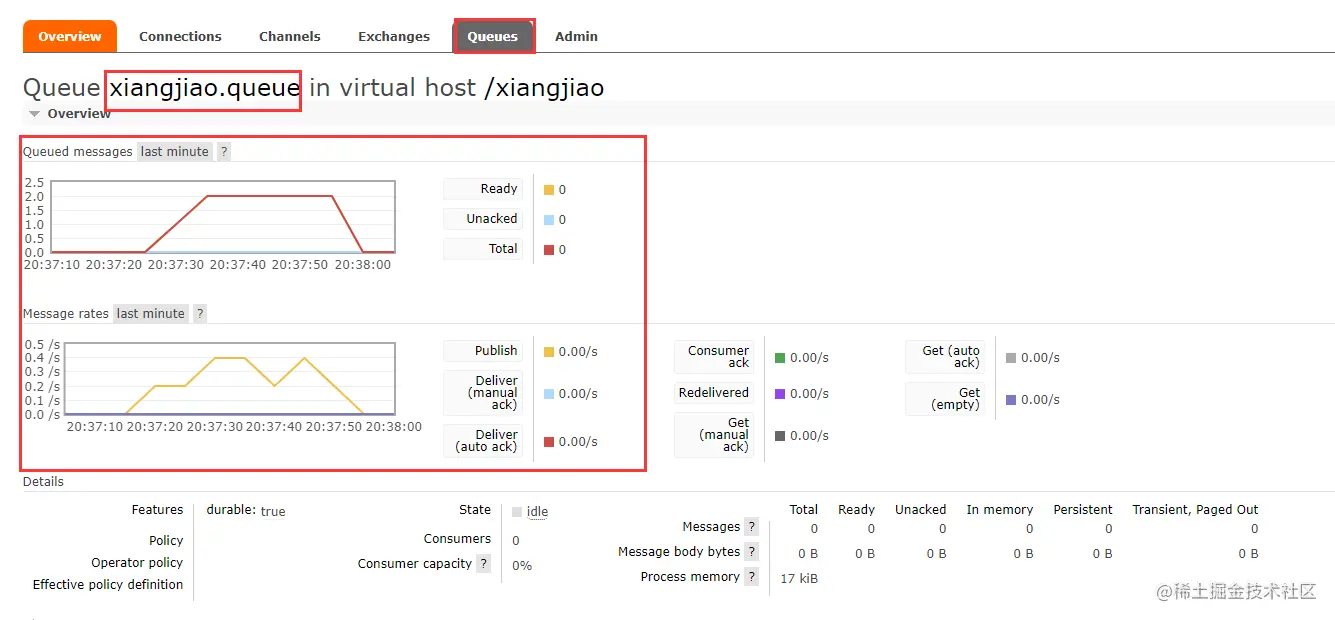
Task: Click the Deliver (auto ack) label
Action: click(x=483, y=441)
